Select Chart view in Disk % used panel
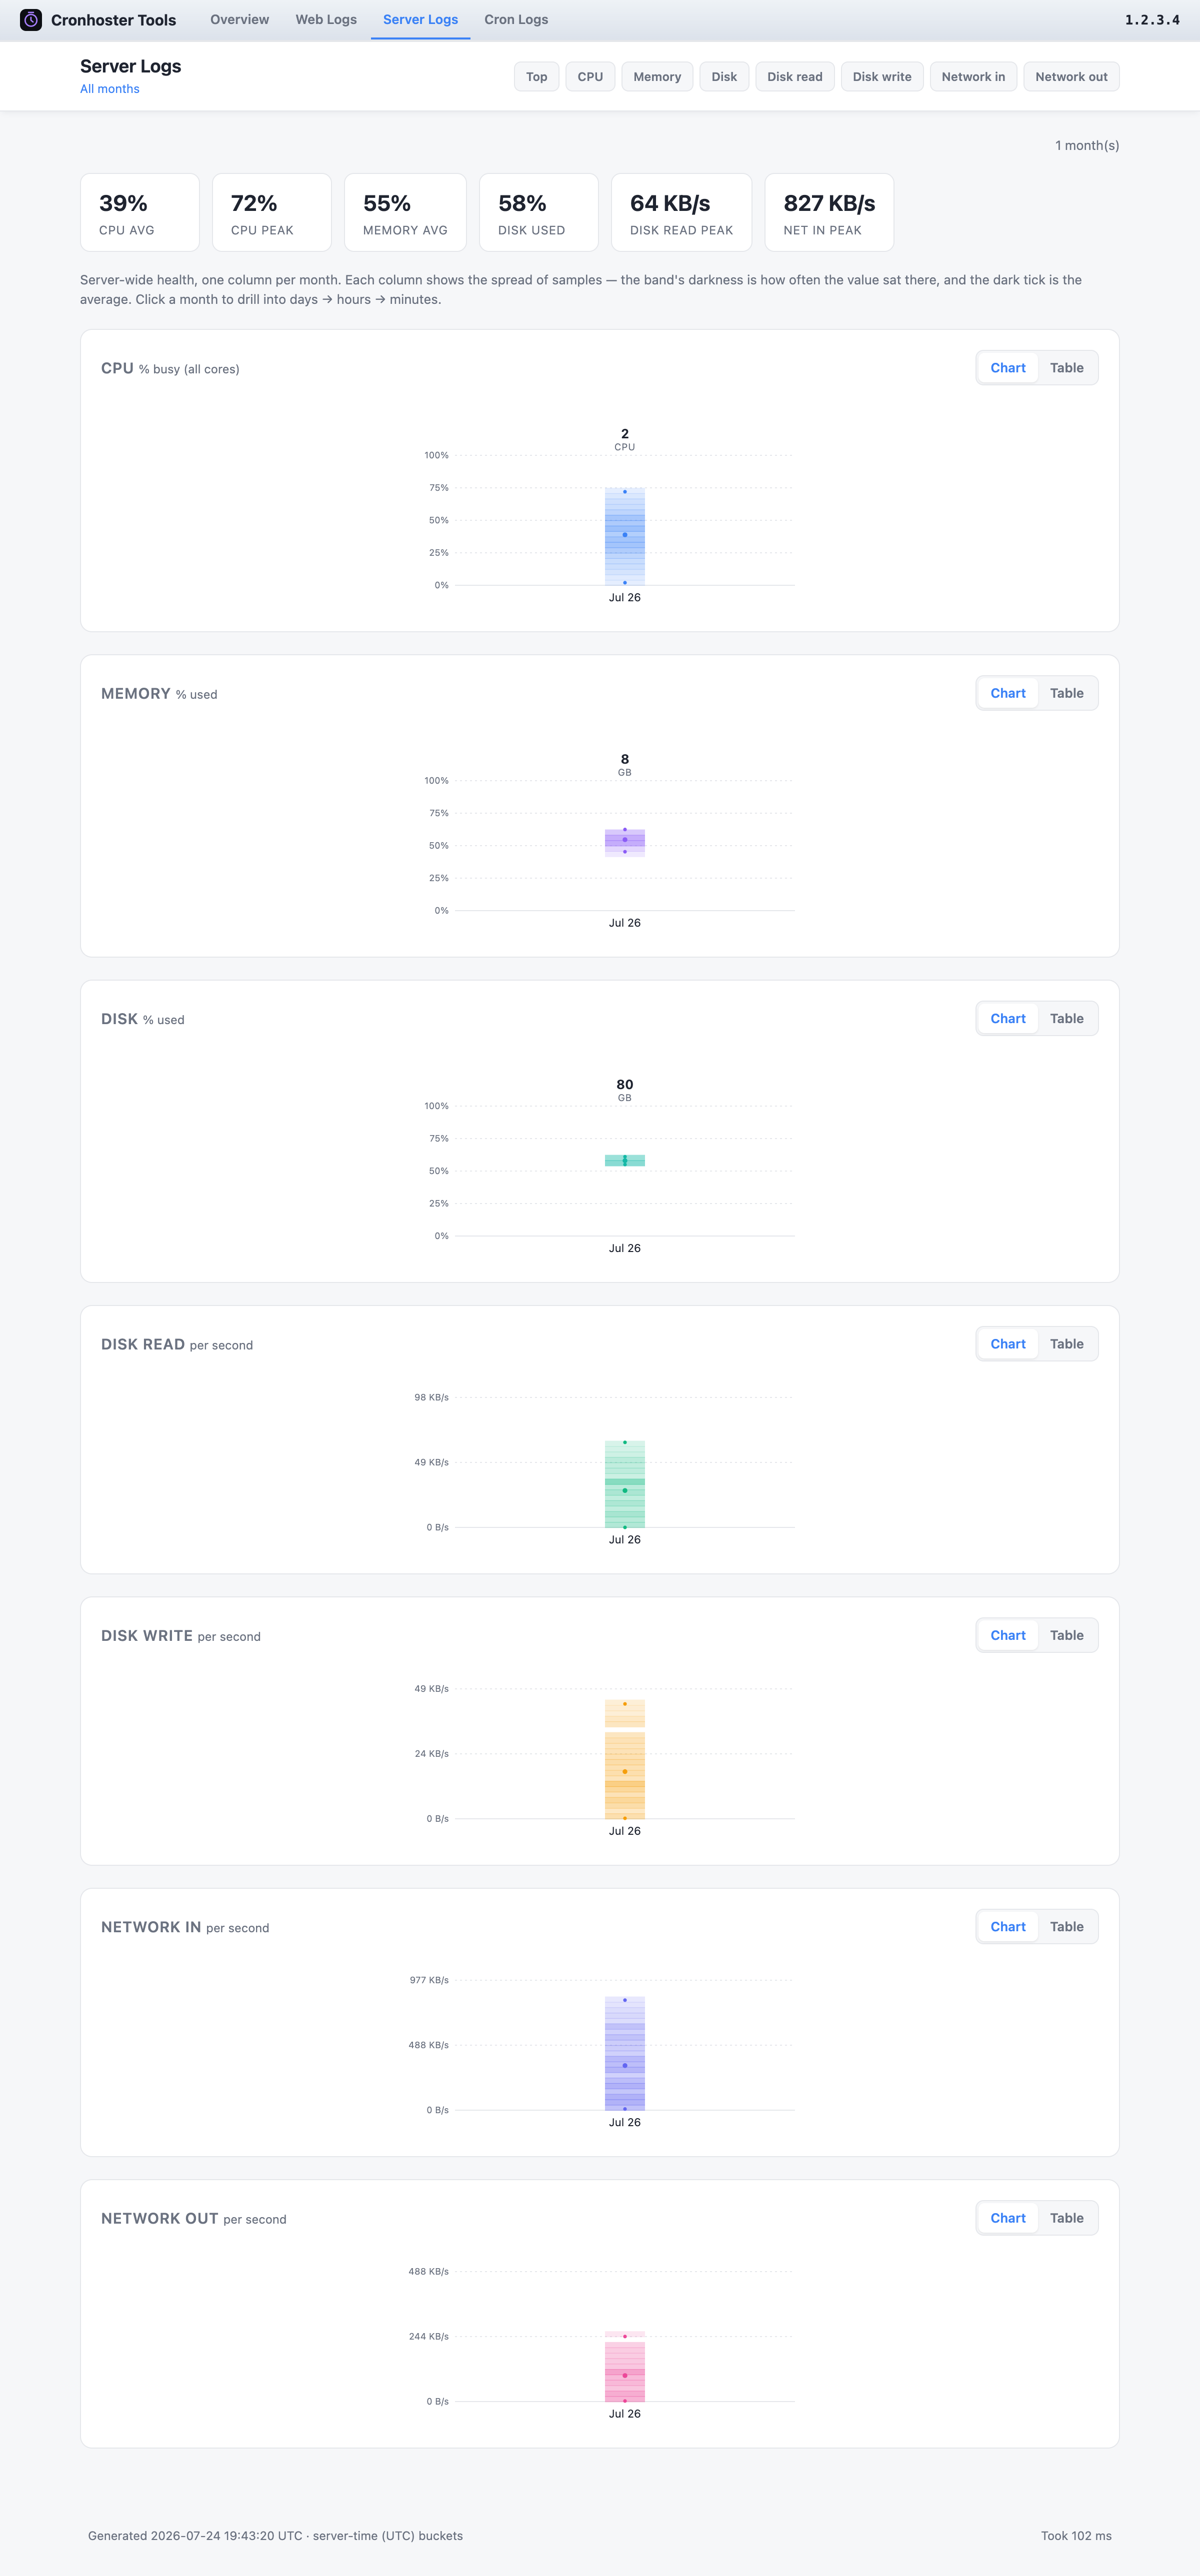 [1008, 1018]
